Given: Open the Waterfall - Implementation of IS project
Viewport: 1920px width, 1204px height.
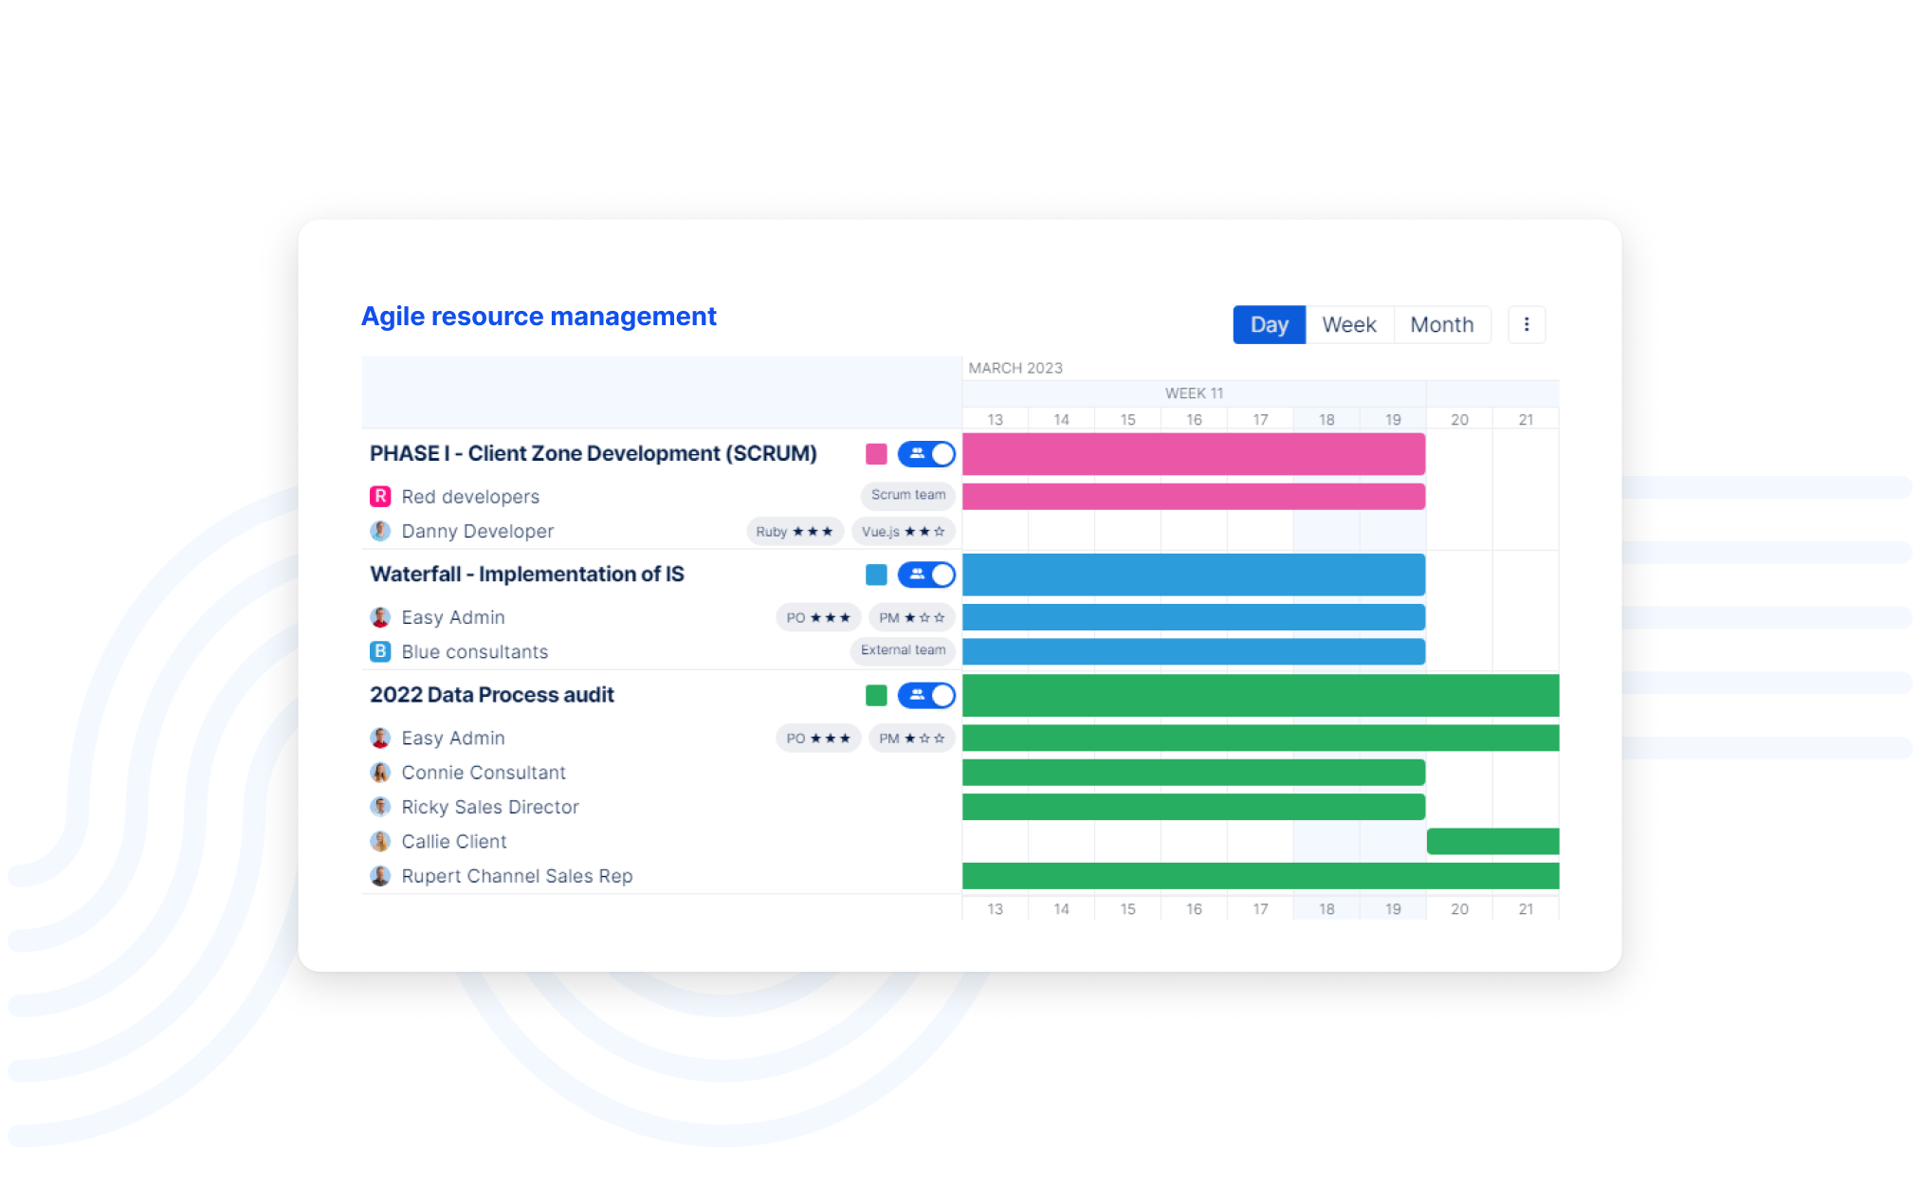Looking at the screenshot, I should (x=527, y=575).
